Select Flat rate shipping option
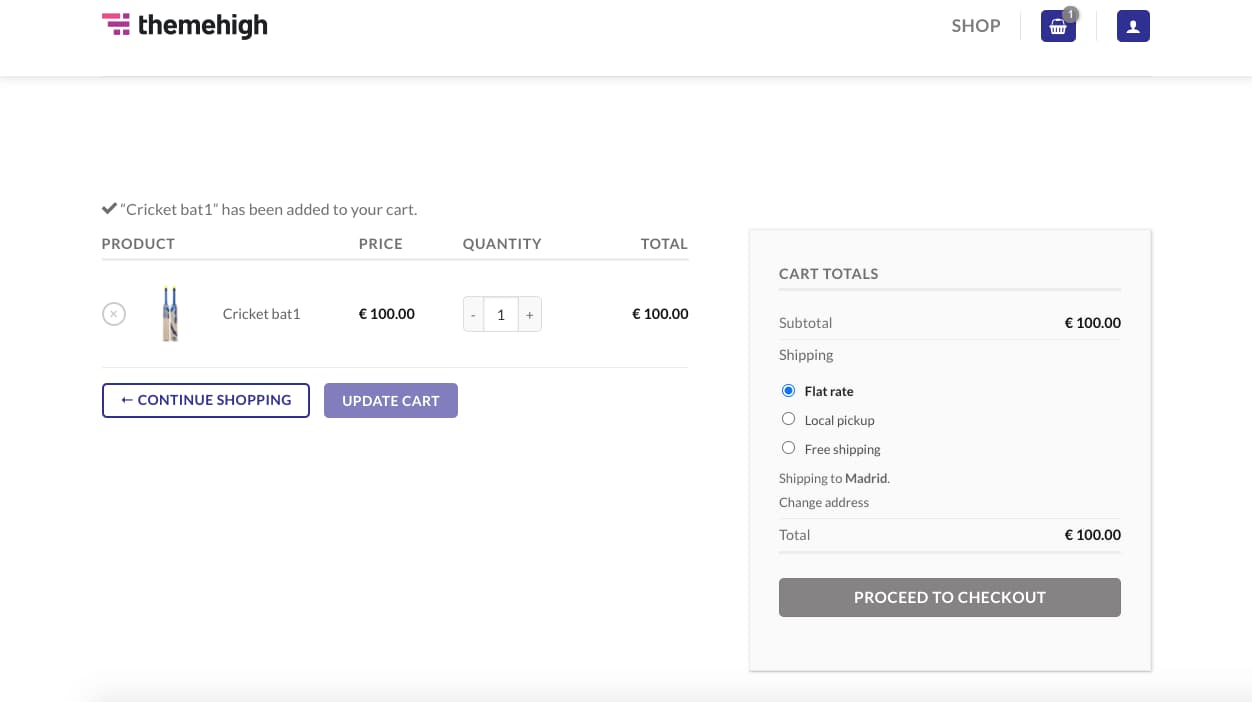Screen dimensions: 1252x702 [x=788, y=391]
